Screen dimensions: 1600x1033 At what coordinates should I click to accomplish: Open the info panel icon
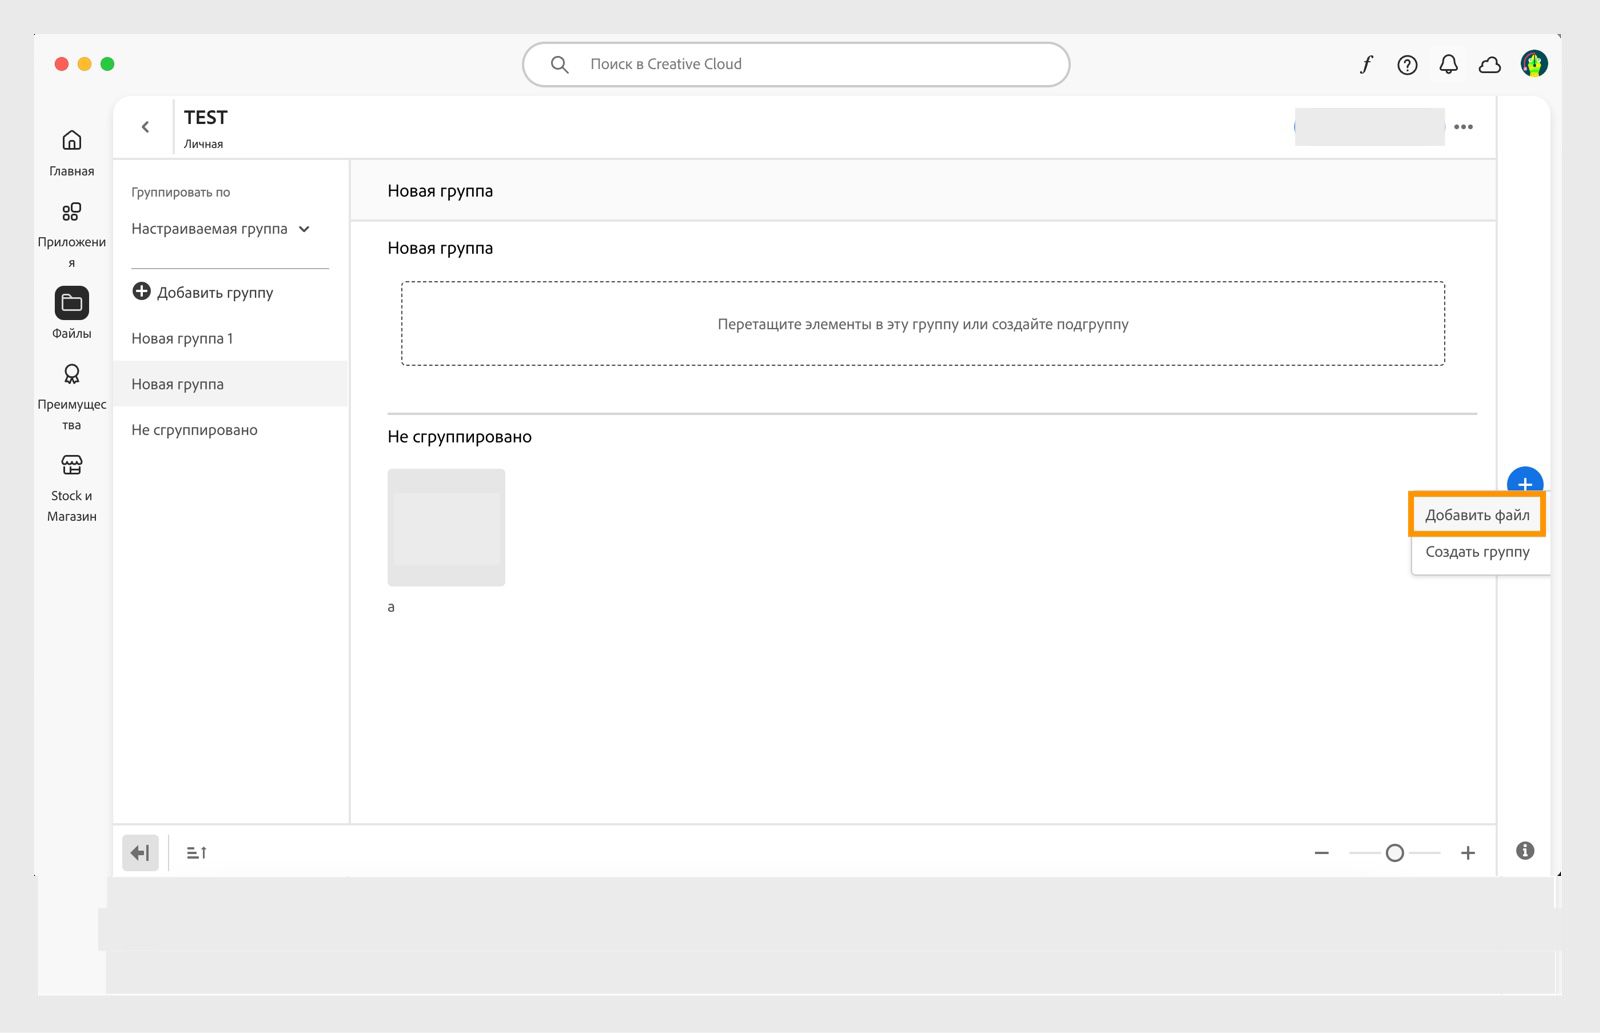coord(1525,851)
